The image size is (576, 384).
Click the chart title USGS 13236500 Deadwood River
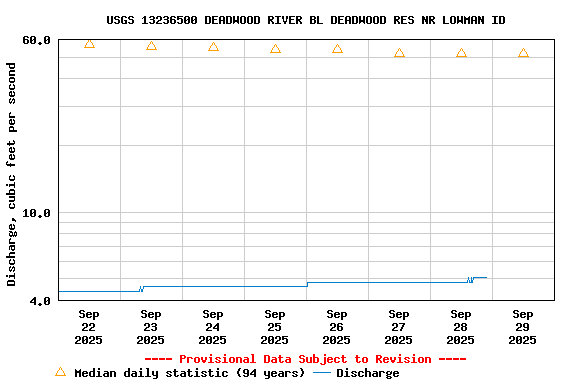click(306, 20)
